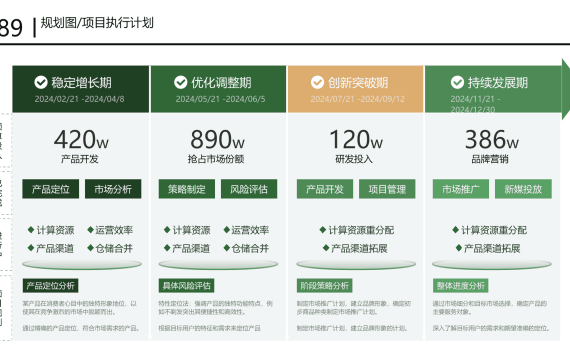The height and width of the screenshot is (360, 570).
Task: Click 运营效率 bullet in the 稳定增长期 column
Action: pos(110,230)
